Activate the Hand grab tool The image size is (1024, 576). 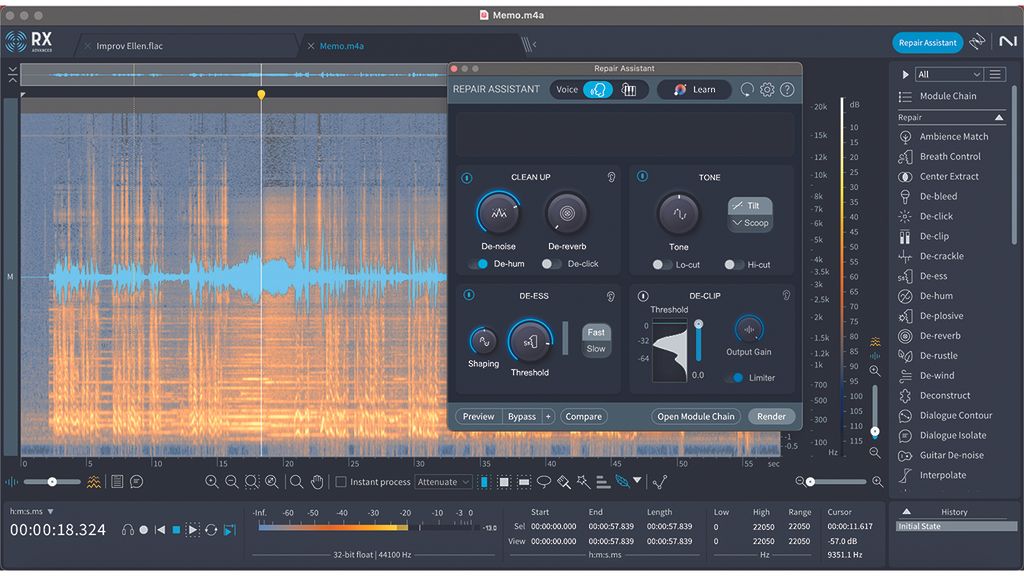(x=318, y=482)
